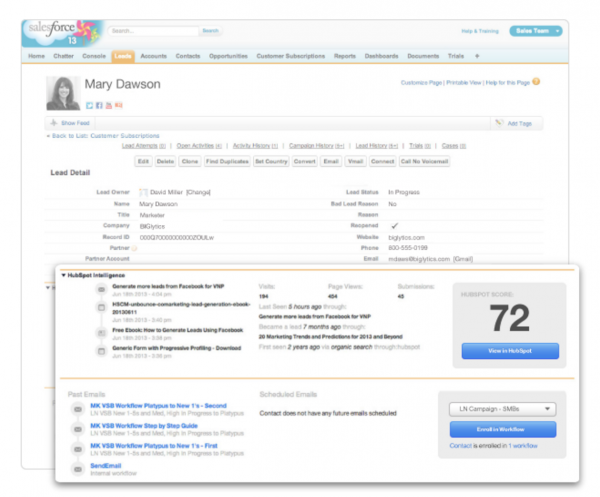600x497 pixels.
Task: Click the Email button
Action: (331, 161)
